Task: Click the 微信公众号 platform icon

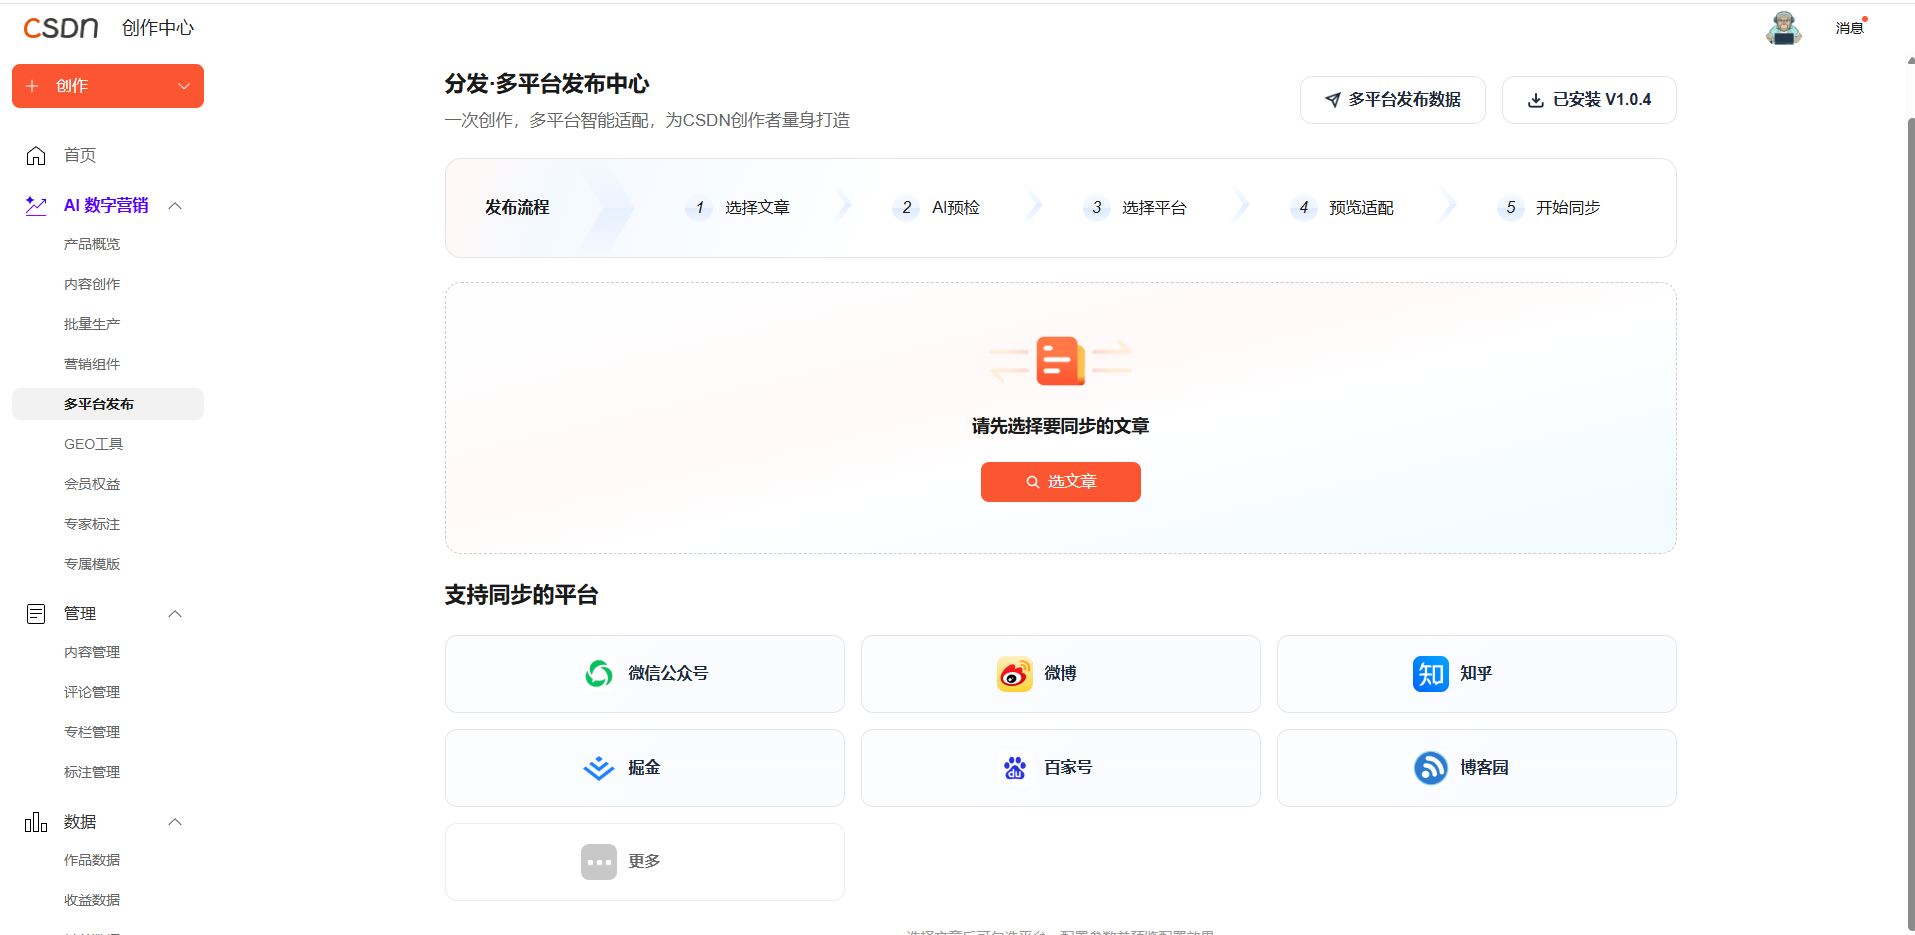Action: (599, 674)
